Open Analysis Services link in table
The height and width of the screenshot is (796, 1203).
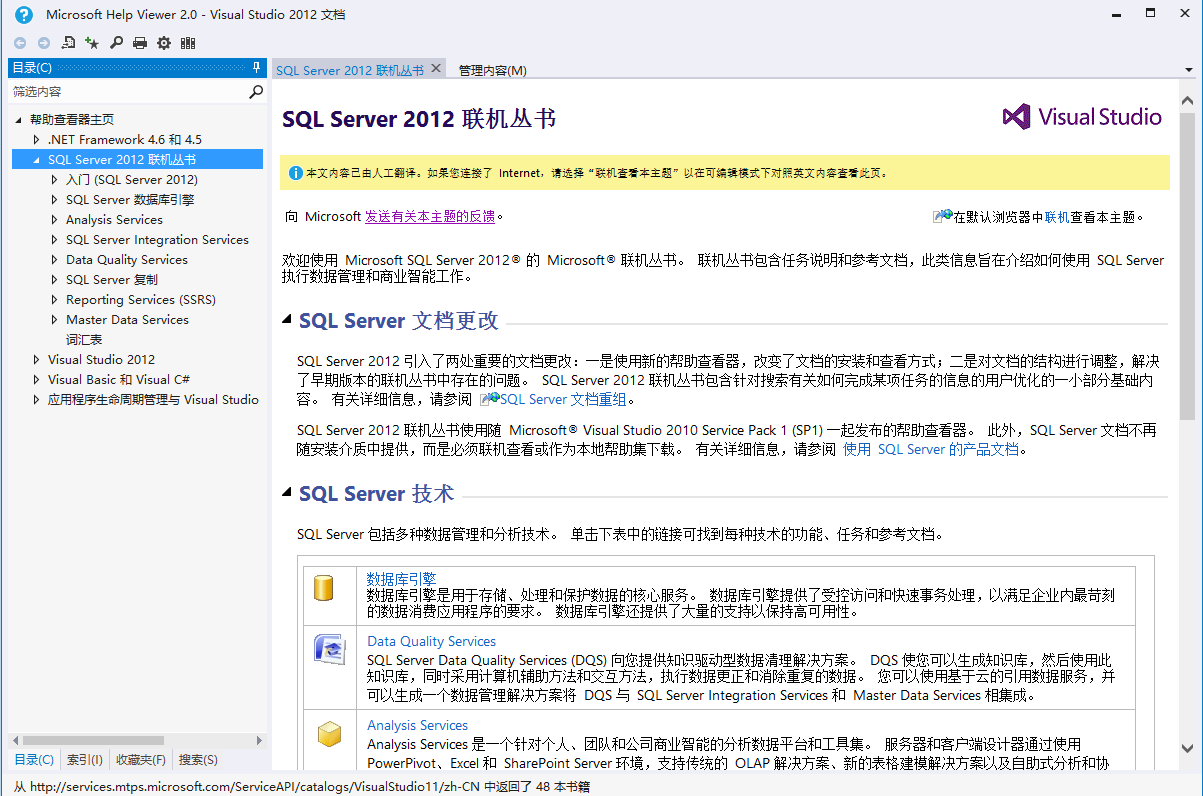pos(417,725)
